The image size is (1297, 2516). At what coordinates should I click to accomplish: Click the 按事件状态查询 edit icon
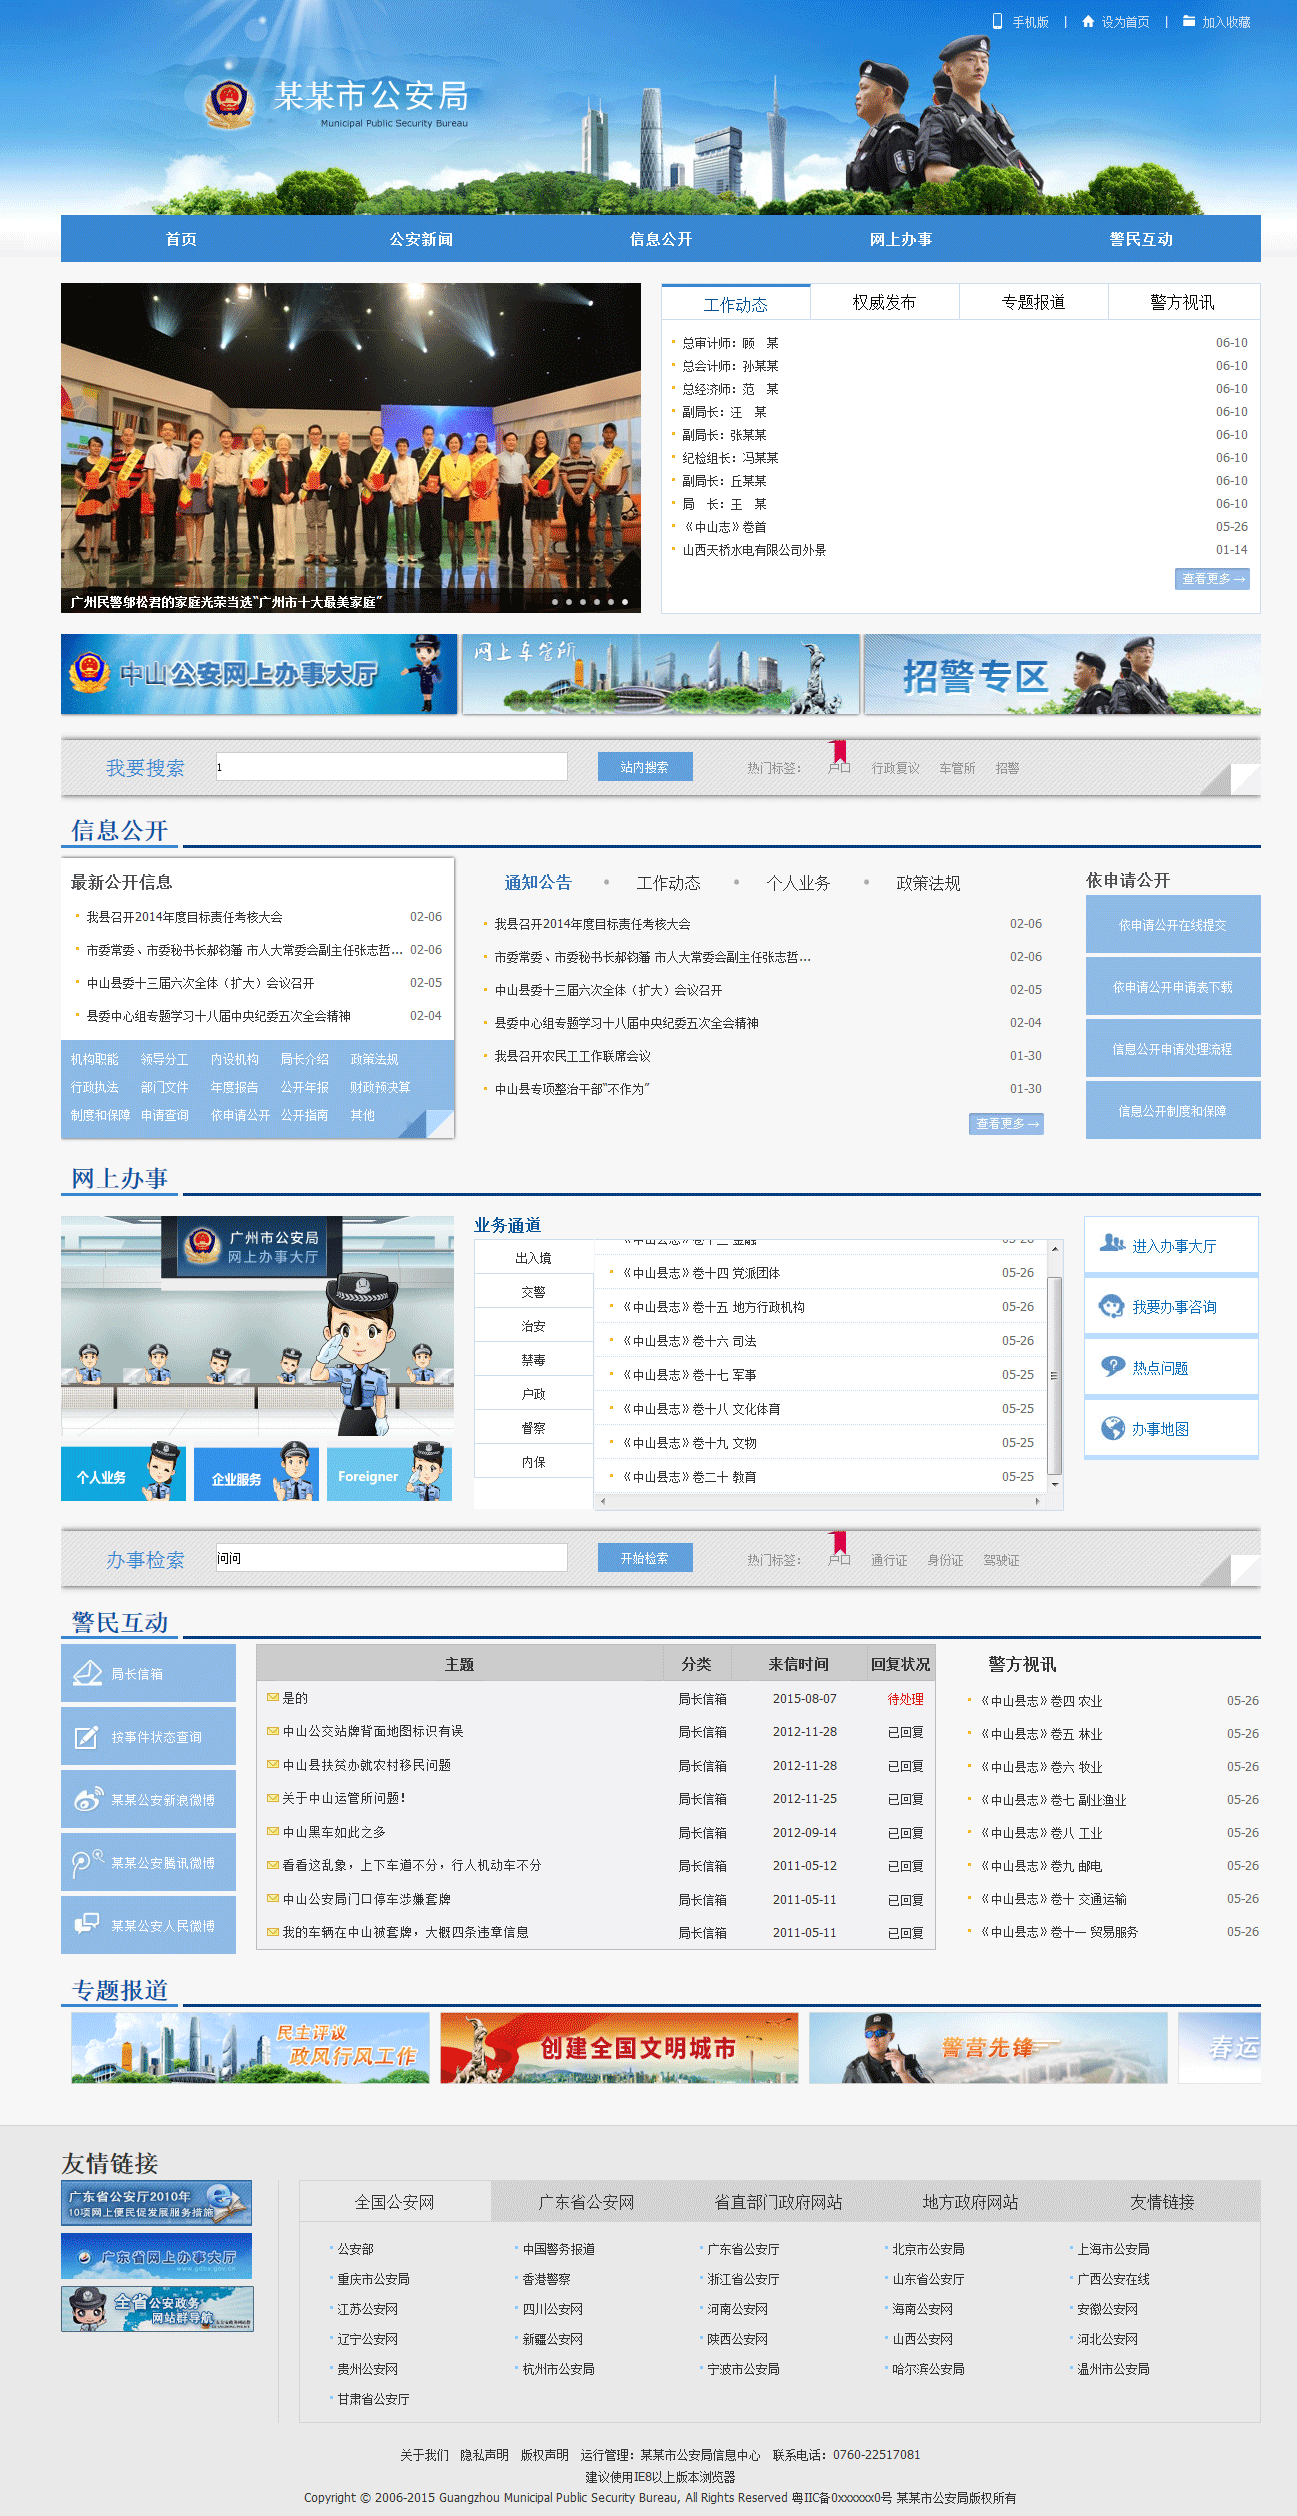(x=88, y=1736)
